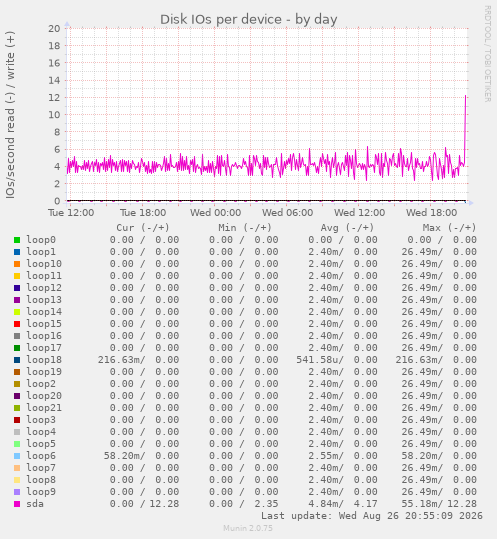This screenshot has height=539, width=497.
Task: Click sda minimum write value '2.35'
Action: coord(266,504)
